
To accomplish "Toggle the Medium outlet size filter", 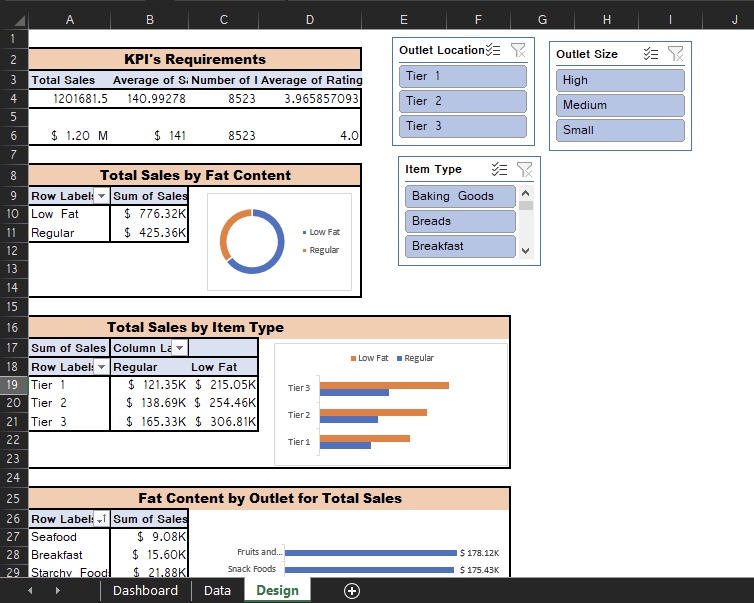I will [620, 105].
